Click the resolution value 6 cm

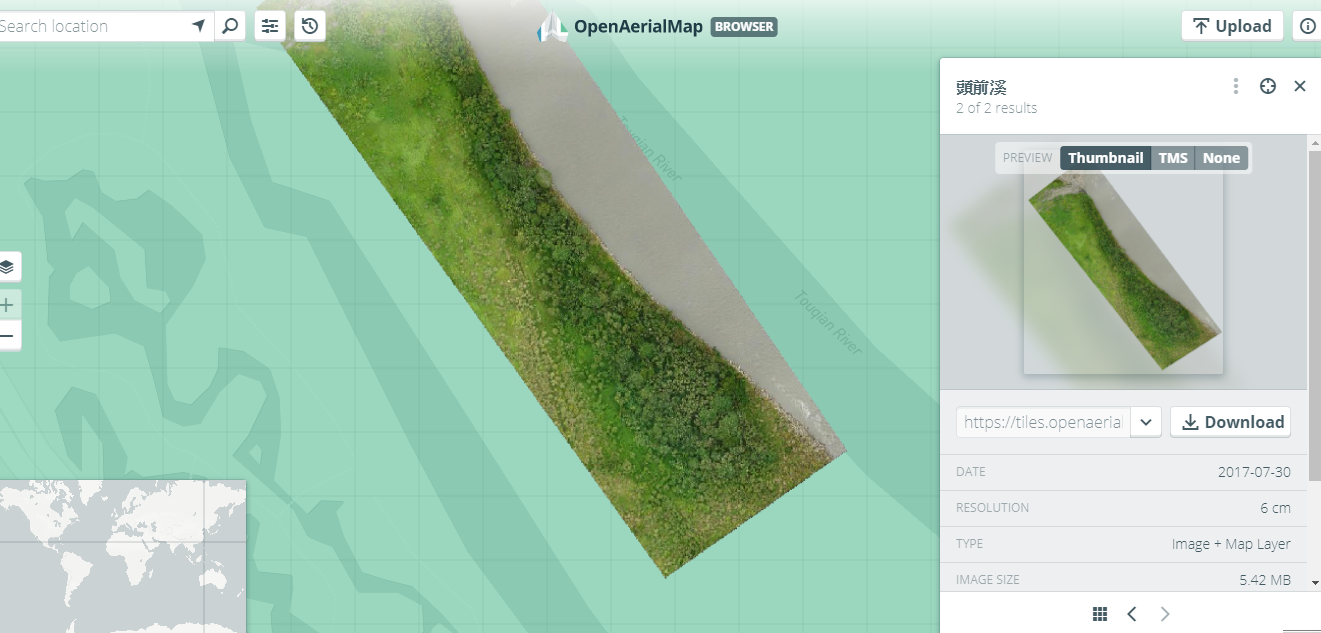pos(1275,508)
